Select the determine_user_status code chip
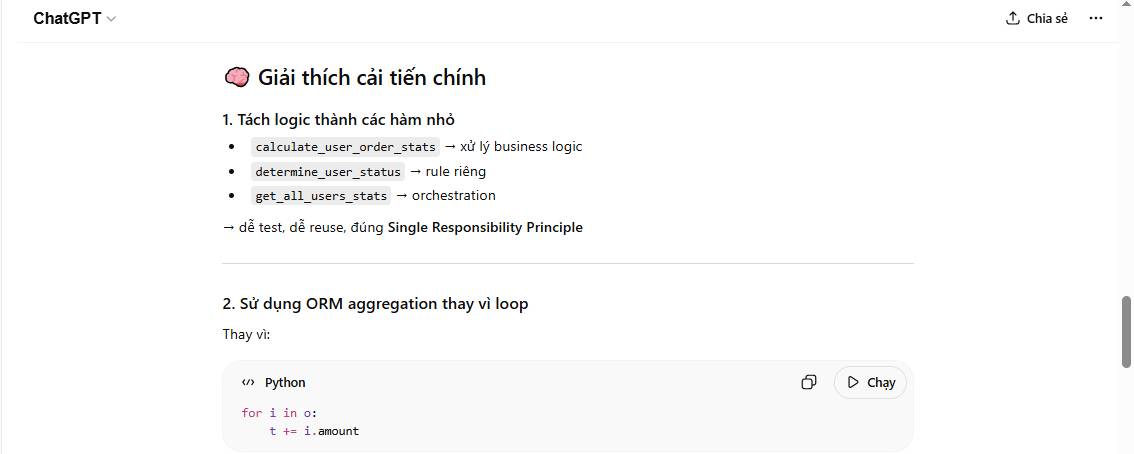Viewport: 1134px width, 454px height. pyautogui.click(x=328, y=172)
